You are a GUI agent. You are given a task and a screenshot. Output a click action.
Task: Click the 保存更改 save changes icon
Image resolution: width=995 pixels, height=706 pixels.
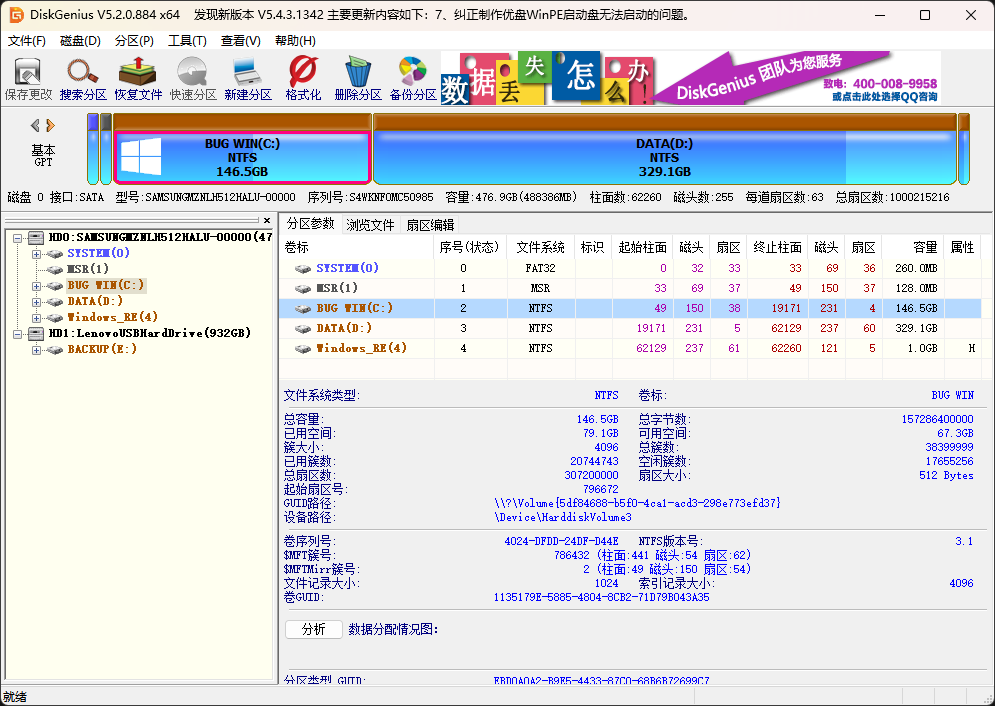tap(28, 79)
